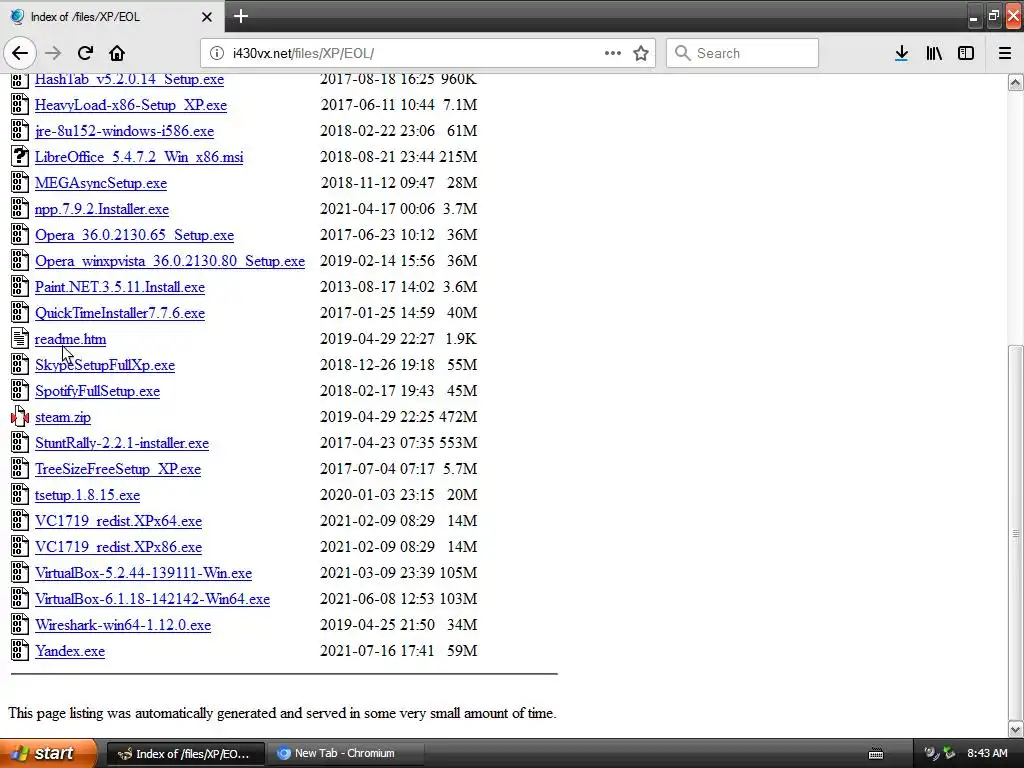1024x768 pixels.
Task: Download VirtualBox-6.1.18-142142-Win64.exe
Action: [x=152, y=600]
